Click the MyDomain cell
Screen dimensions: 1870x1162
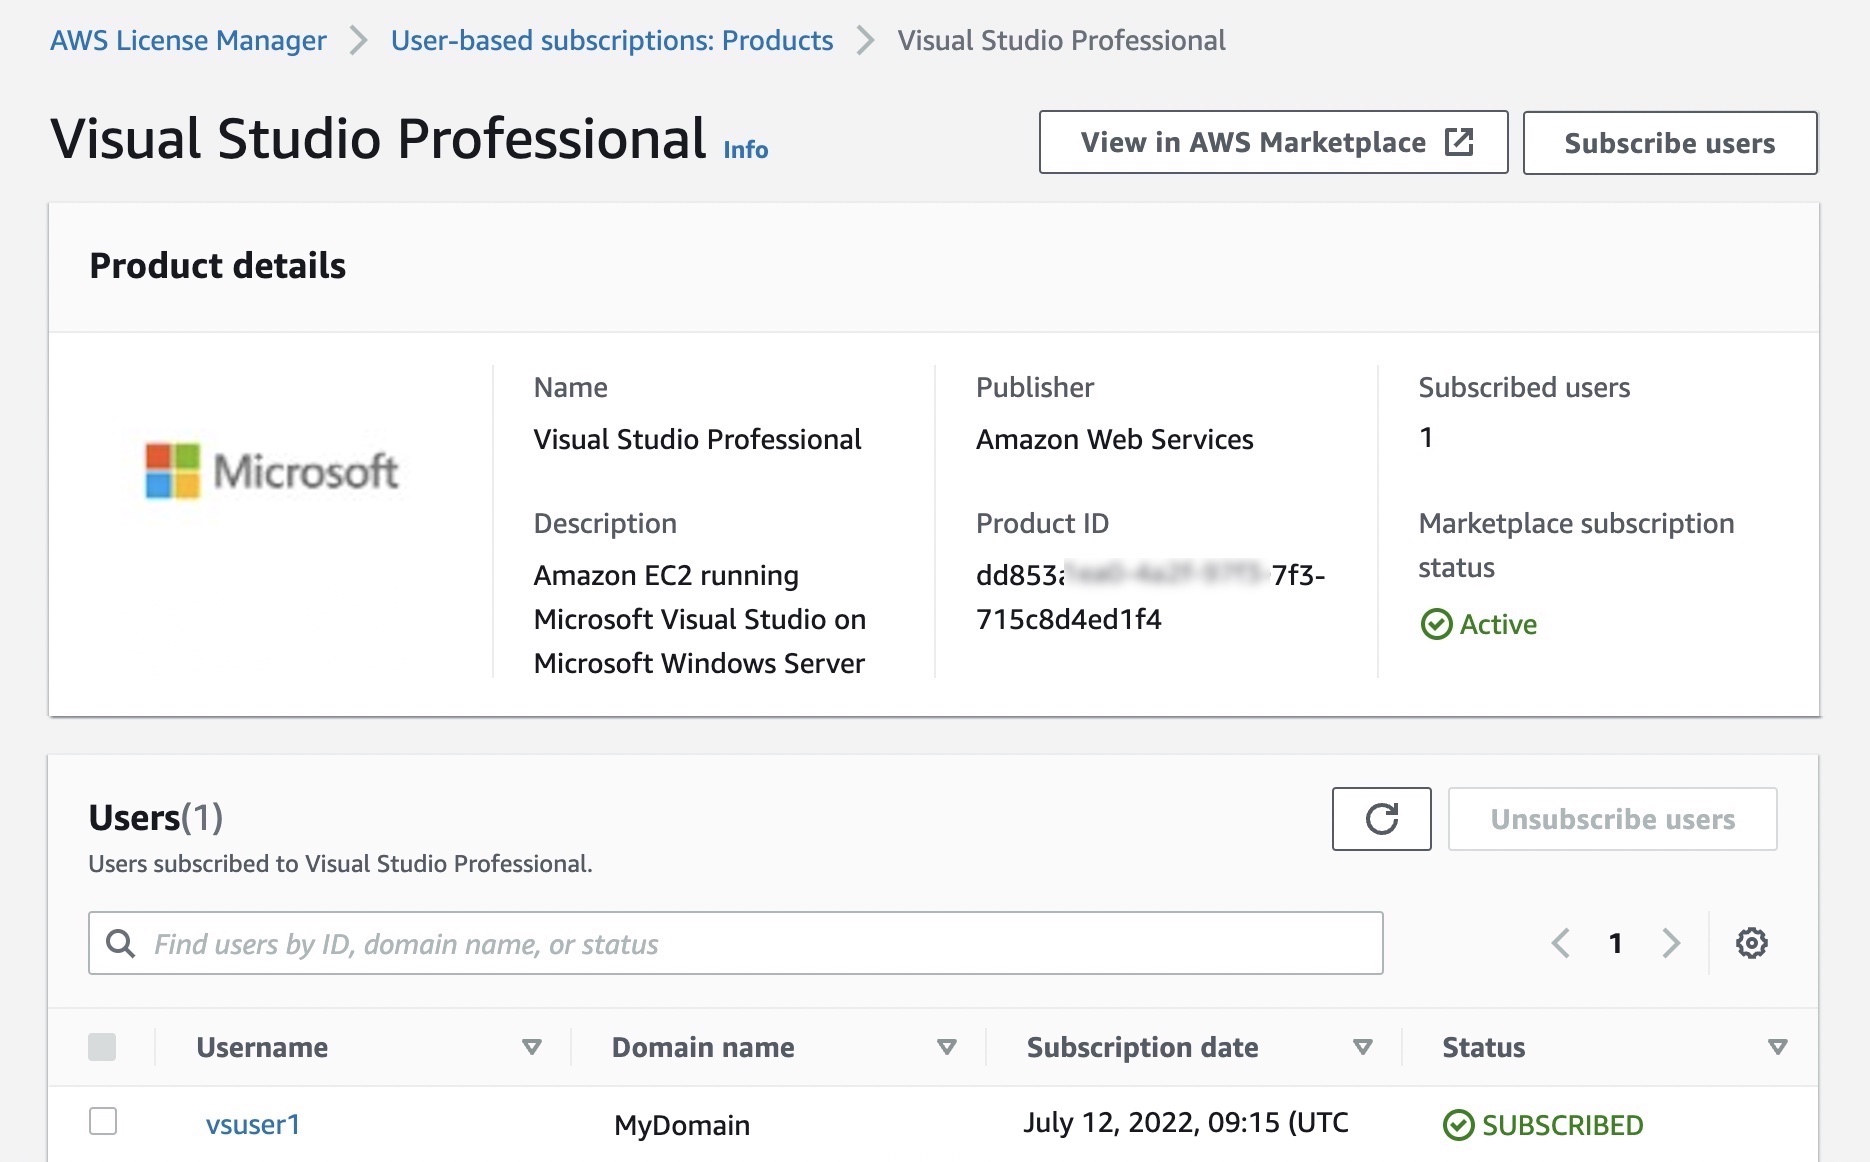coord(682,1125)
